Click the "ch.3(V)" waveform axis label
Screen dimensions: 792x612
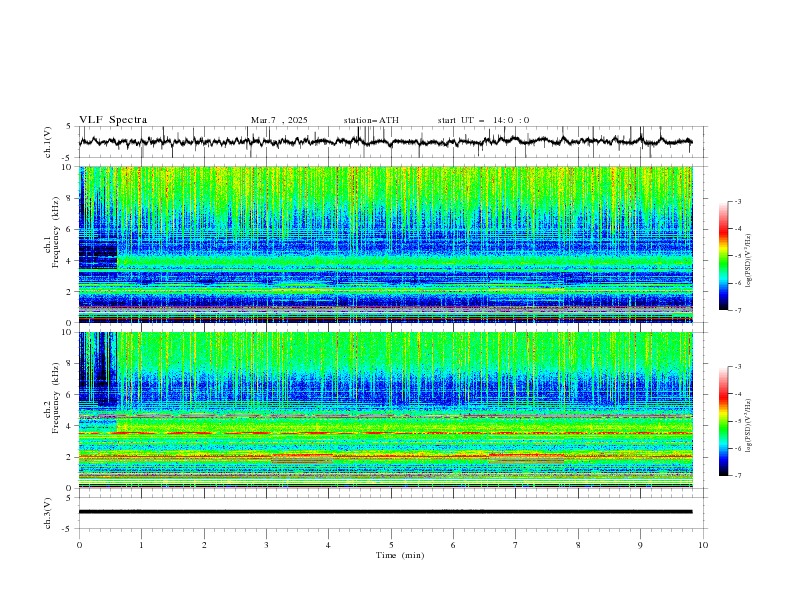(48, 513)
